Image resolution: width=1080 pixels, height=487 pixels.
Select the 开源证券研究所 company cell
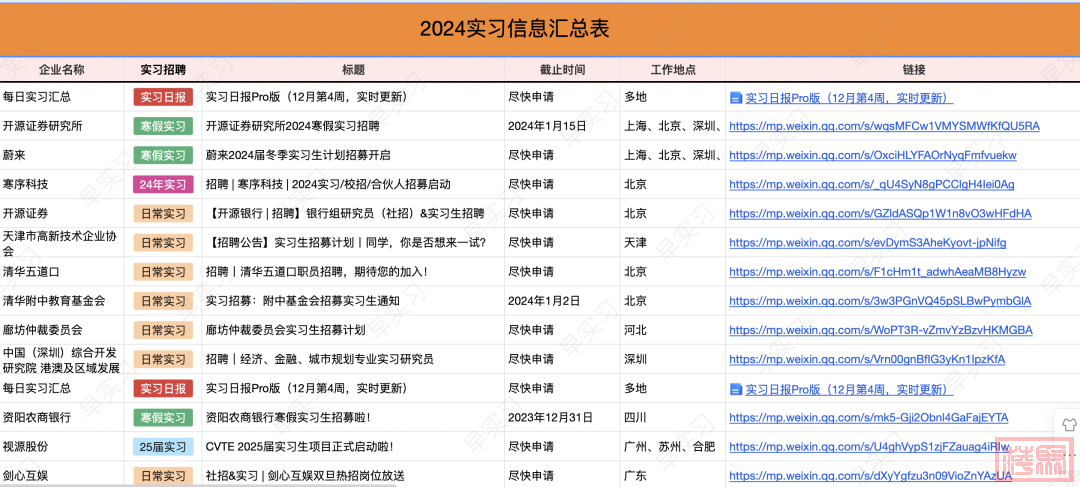pyautogui.click(x=61, y=126)
